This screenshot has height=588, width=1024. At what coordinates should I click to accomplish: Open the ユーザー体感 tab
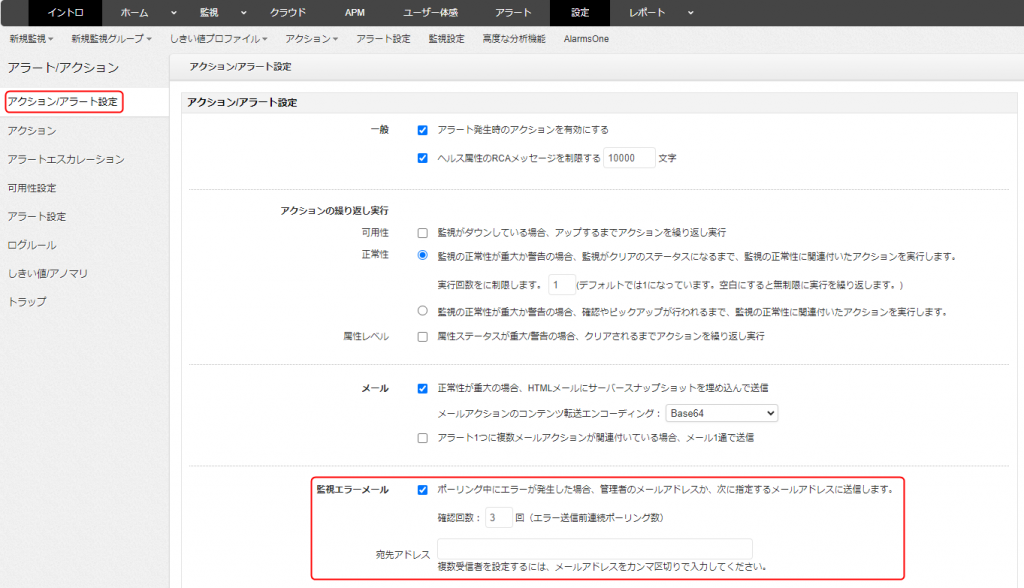430,12
